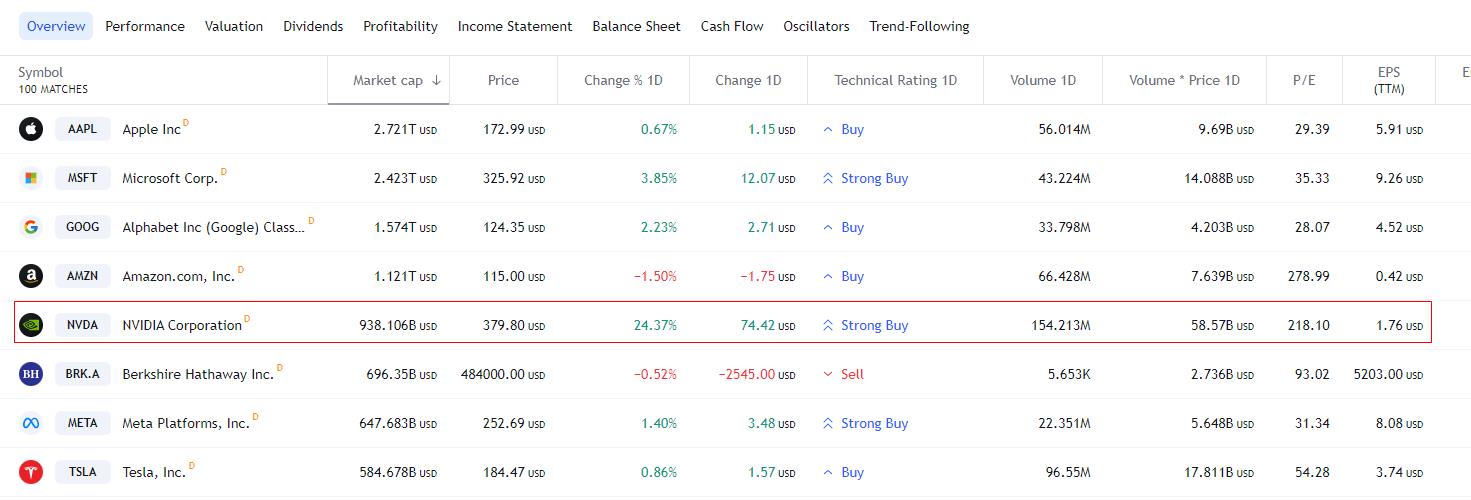Open the Income Statement tab

tap(515, 26)
